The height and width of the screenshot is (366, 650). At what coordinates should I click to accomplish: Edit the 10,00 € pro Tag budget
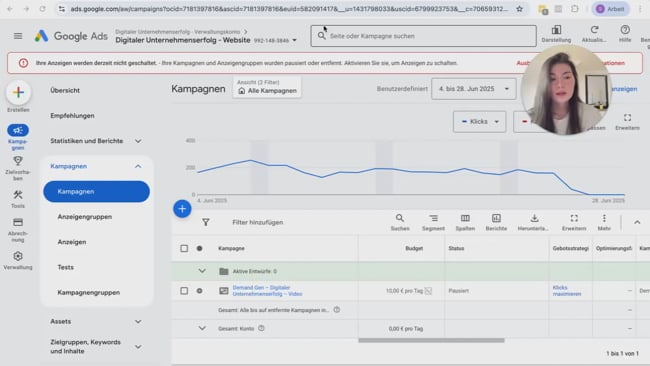404,291
